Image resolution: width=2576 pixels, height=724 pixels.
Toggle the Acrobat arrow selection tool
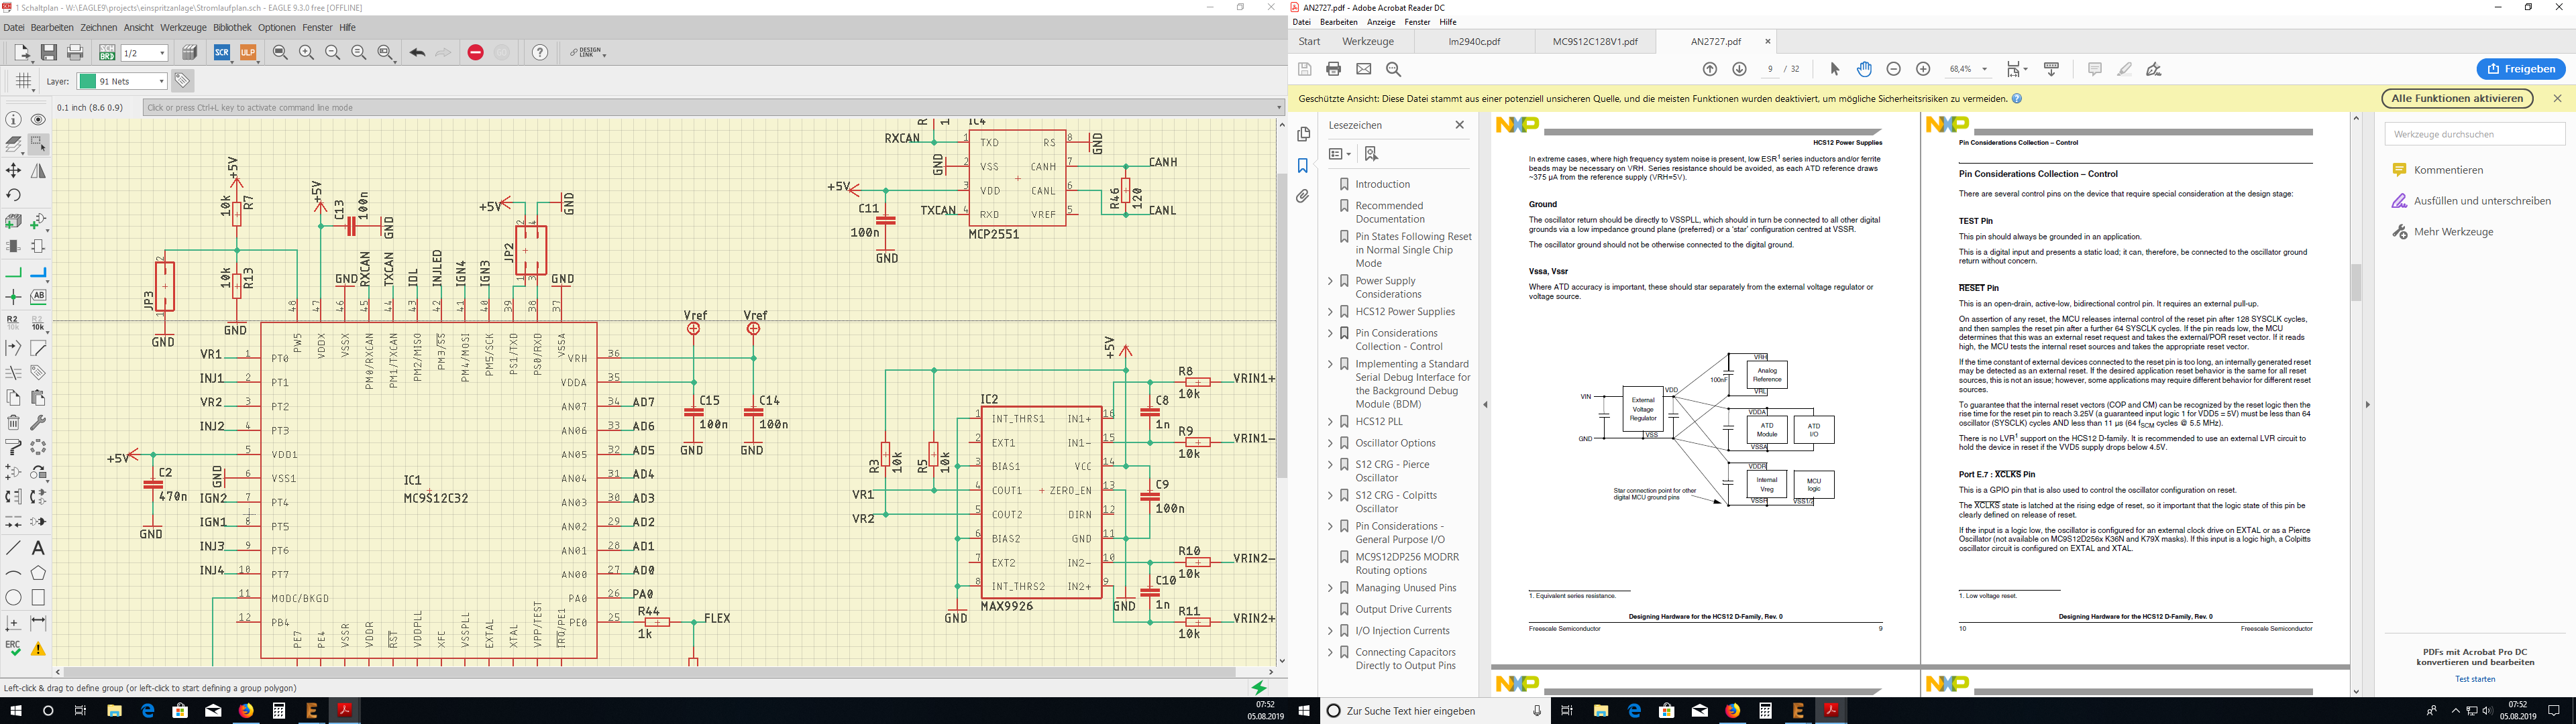click(1835, 69)
